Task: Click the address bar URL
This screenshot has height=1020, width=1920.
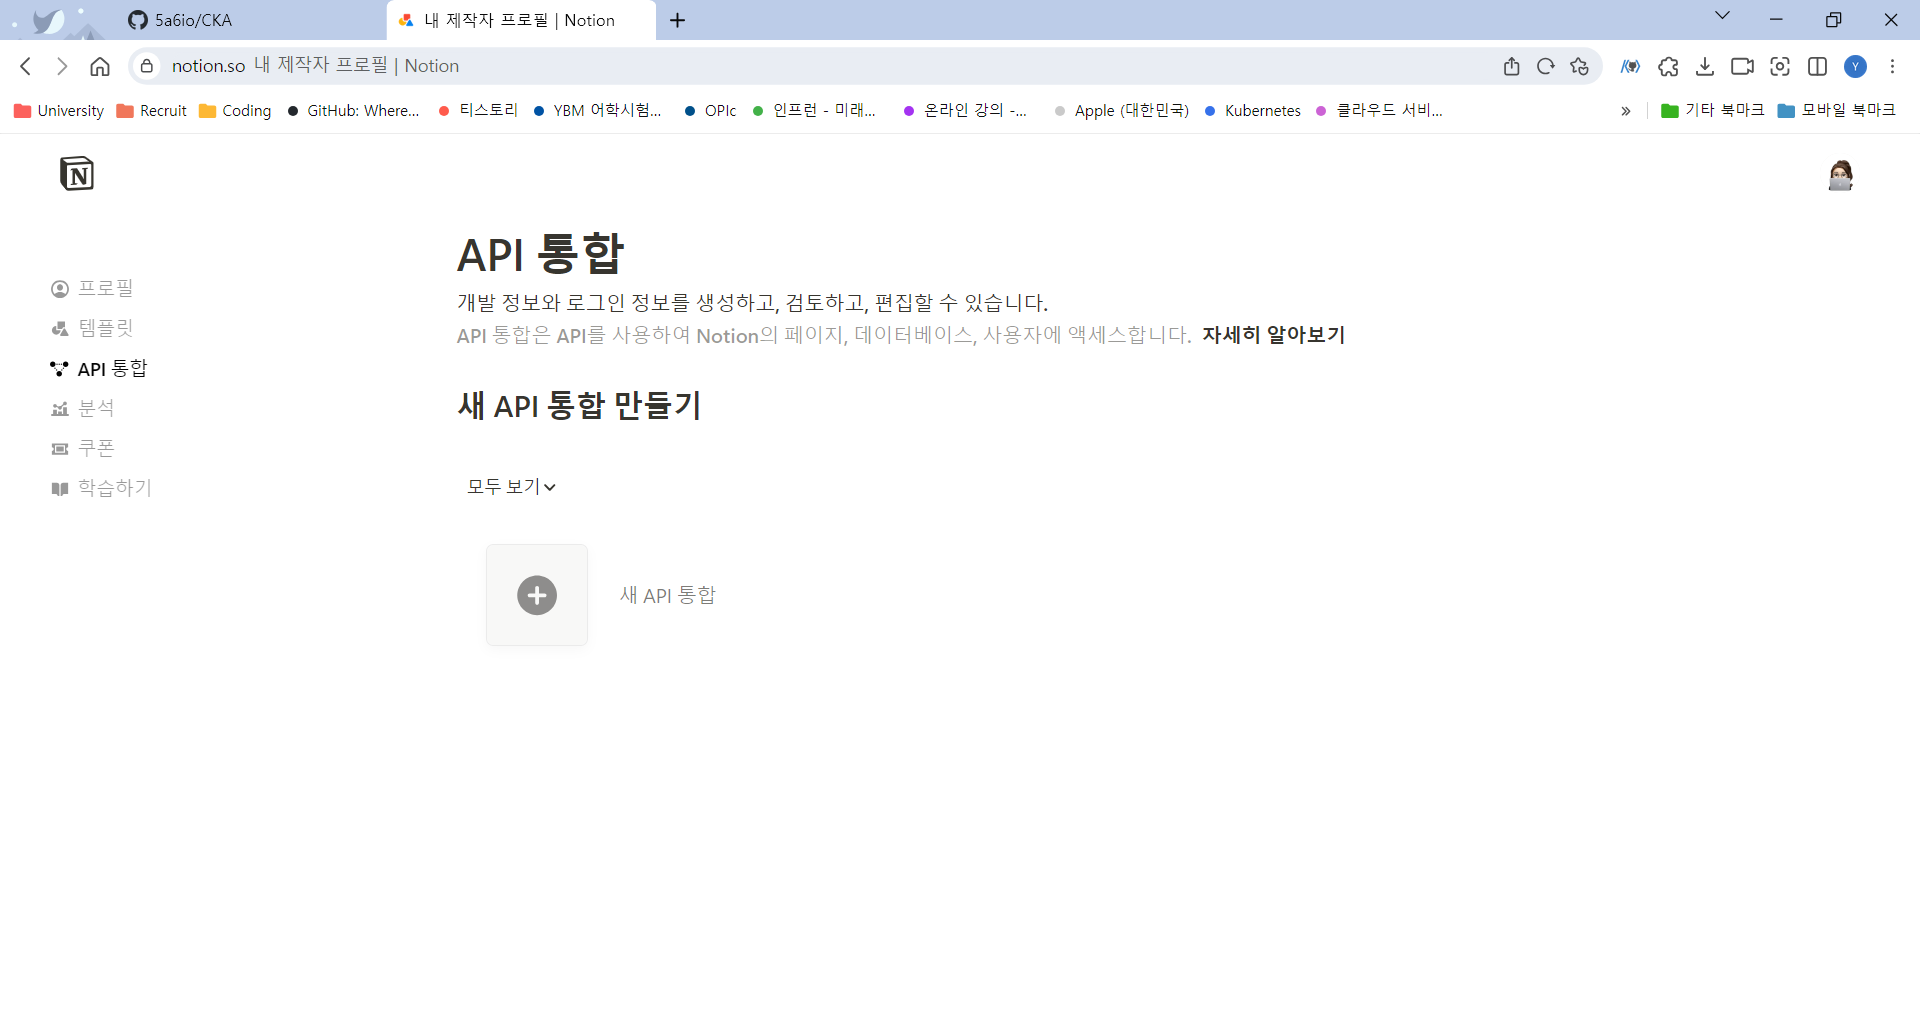Action: click(315, 66)
